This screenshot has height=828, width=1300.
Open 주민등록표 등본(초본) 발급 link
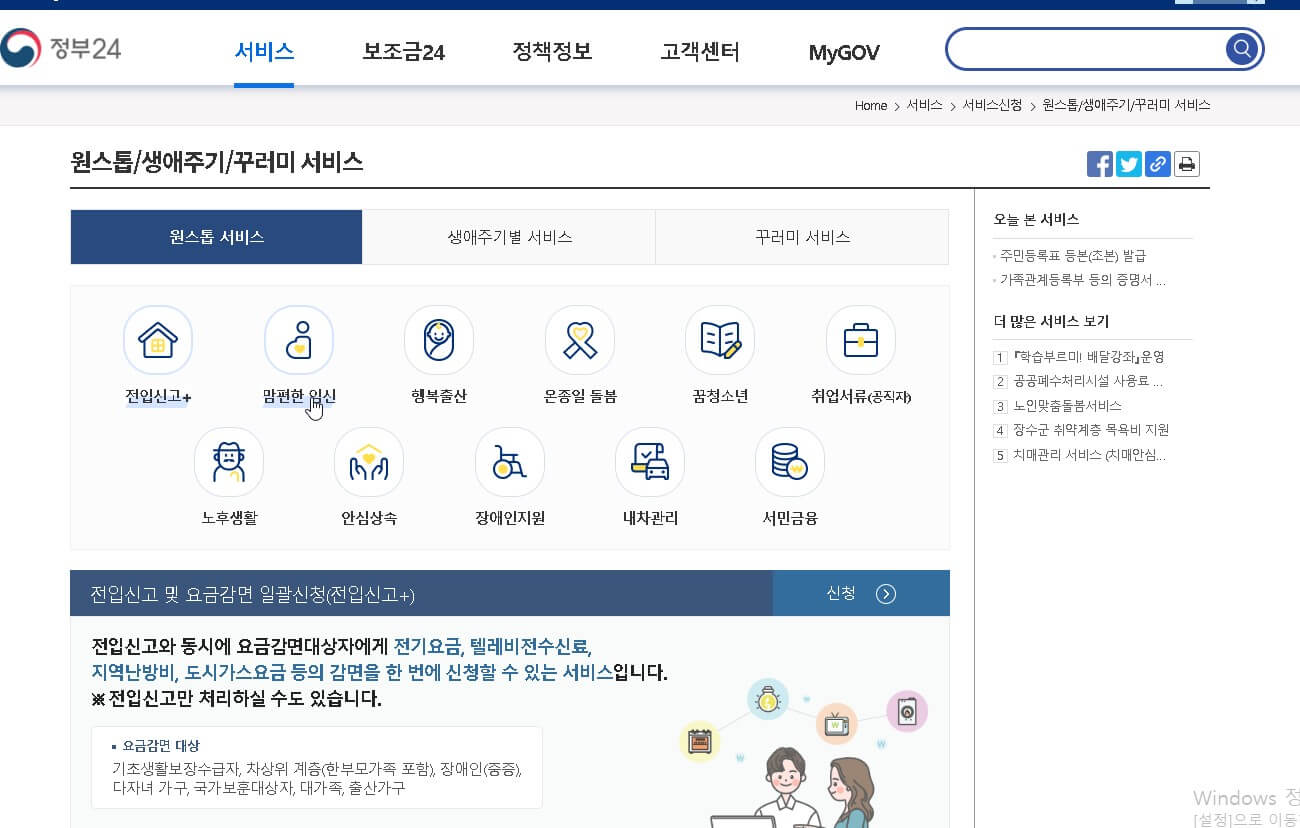pos(1071,256)
